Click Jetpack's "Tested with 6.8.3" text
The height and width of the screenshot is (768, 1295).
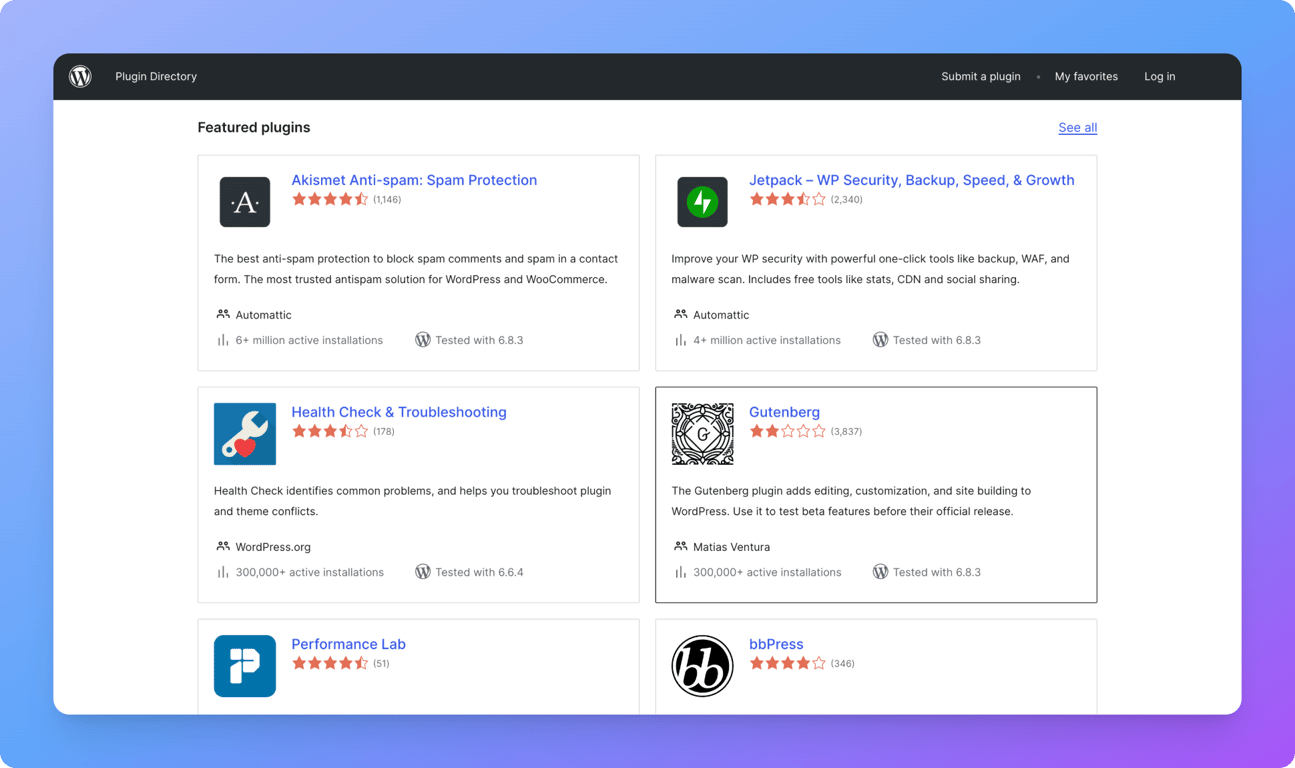(937, 341)
